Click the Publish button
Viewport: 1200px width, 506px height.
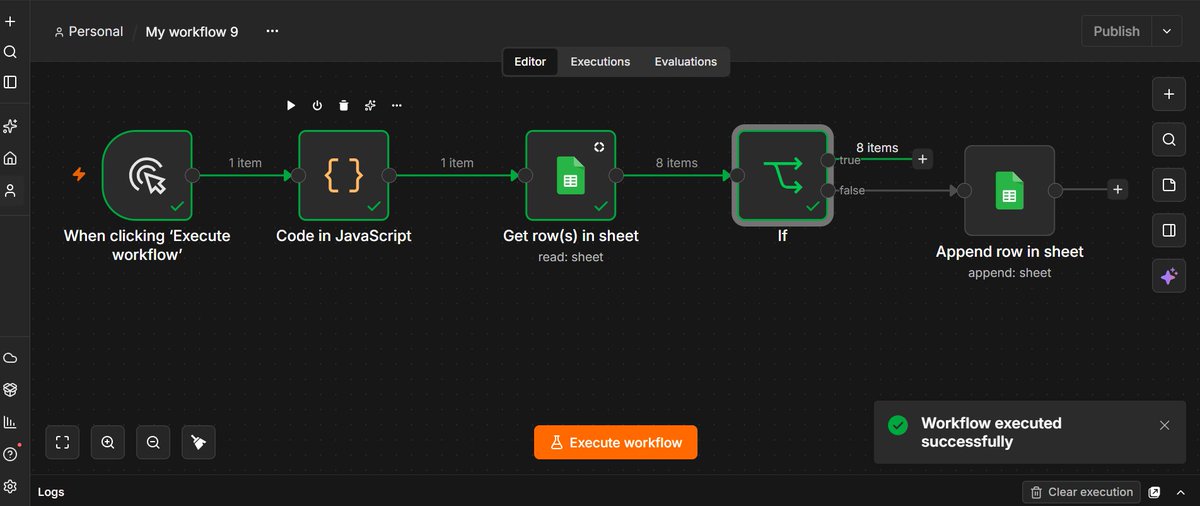click(1116, 31)
